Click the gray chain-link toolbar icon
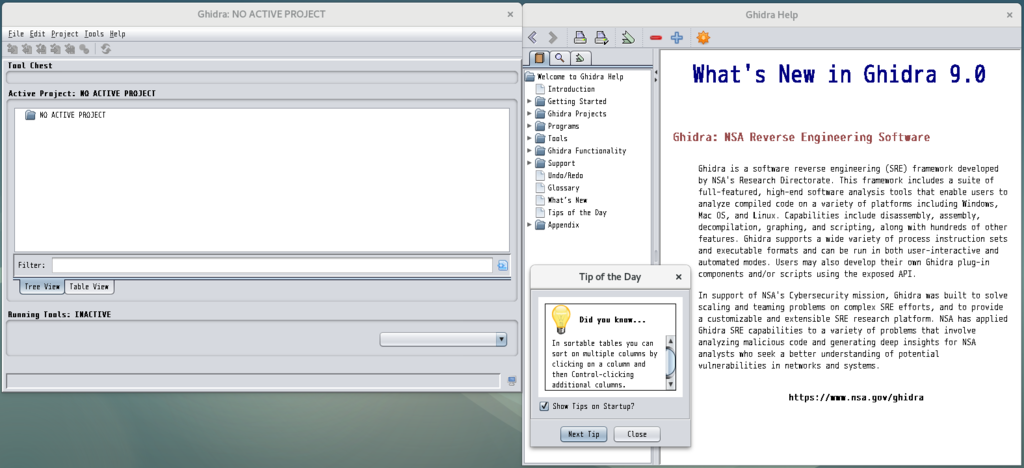The image size is (1024, 468). [x=84, y=49]
